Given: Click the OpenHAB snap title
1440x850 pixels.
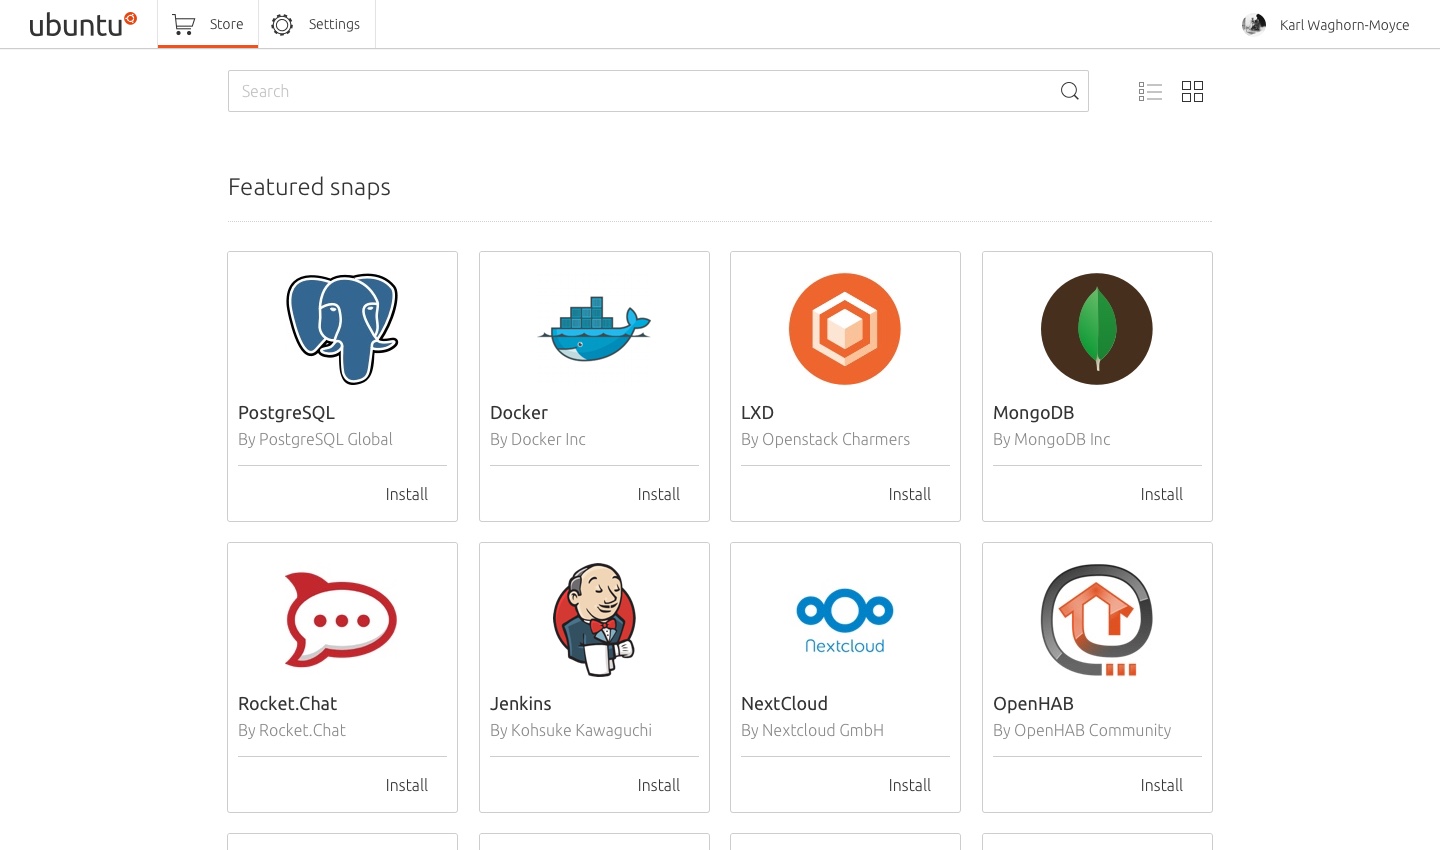Looking at the screenshot, I should pyautogui.click(x=1033, y=703).
